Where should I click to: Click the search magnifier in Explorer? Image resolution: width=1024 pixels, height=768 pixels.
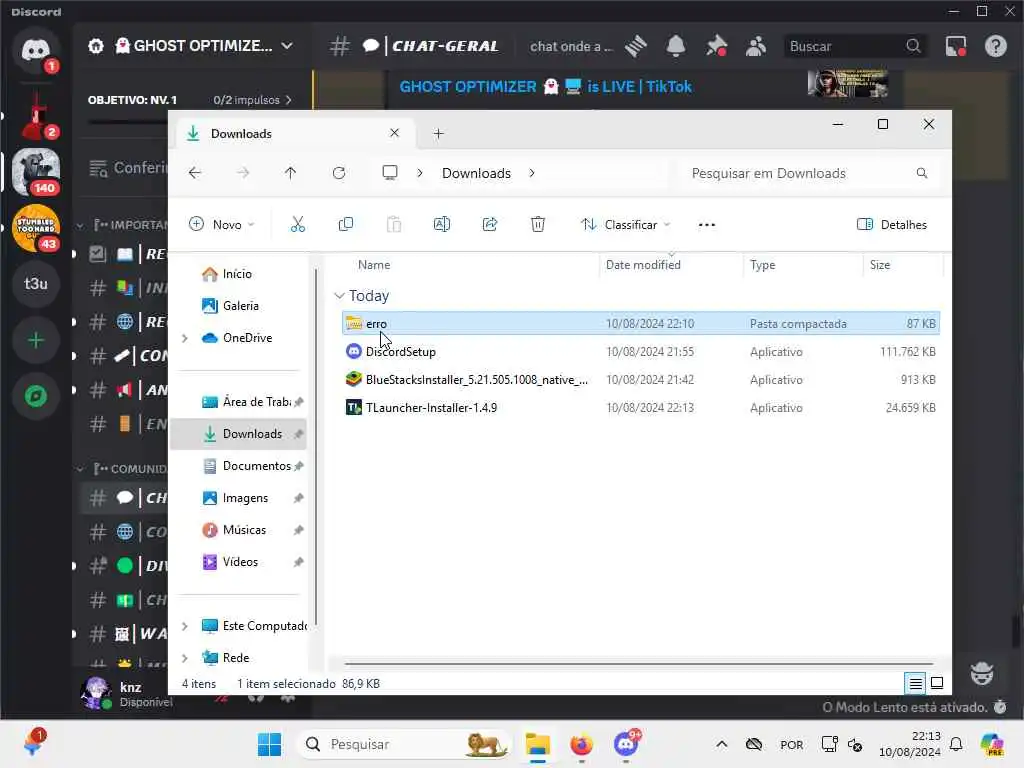[921, 173]
